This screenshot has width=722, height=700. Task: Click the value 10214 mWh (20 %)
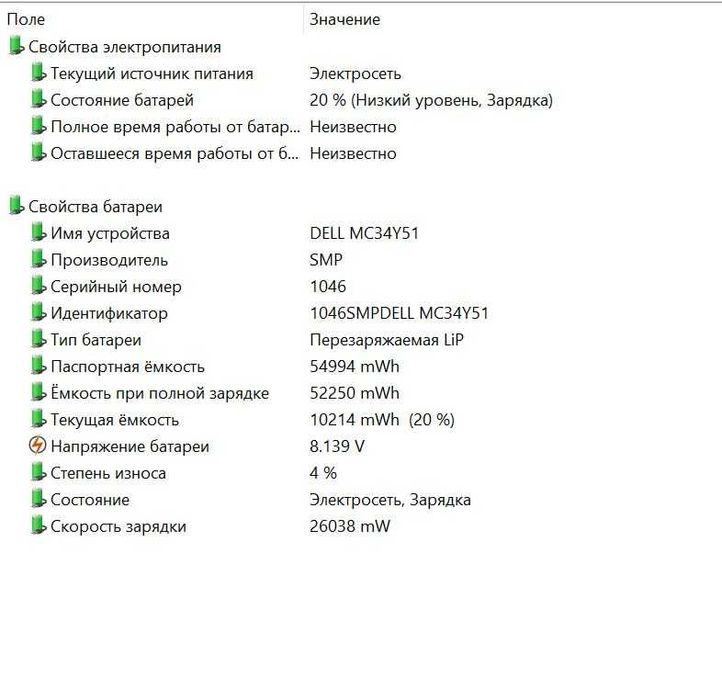pyautogui.click(x=382, y=420)
